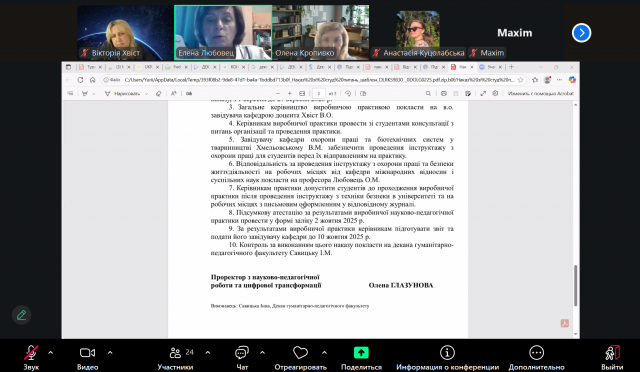Click the browser back arrow
Viewport: 640px width, 372px height.
(68, 80)
